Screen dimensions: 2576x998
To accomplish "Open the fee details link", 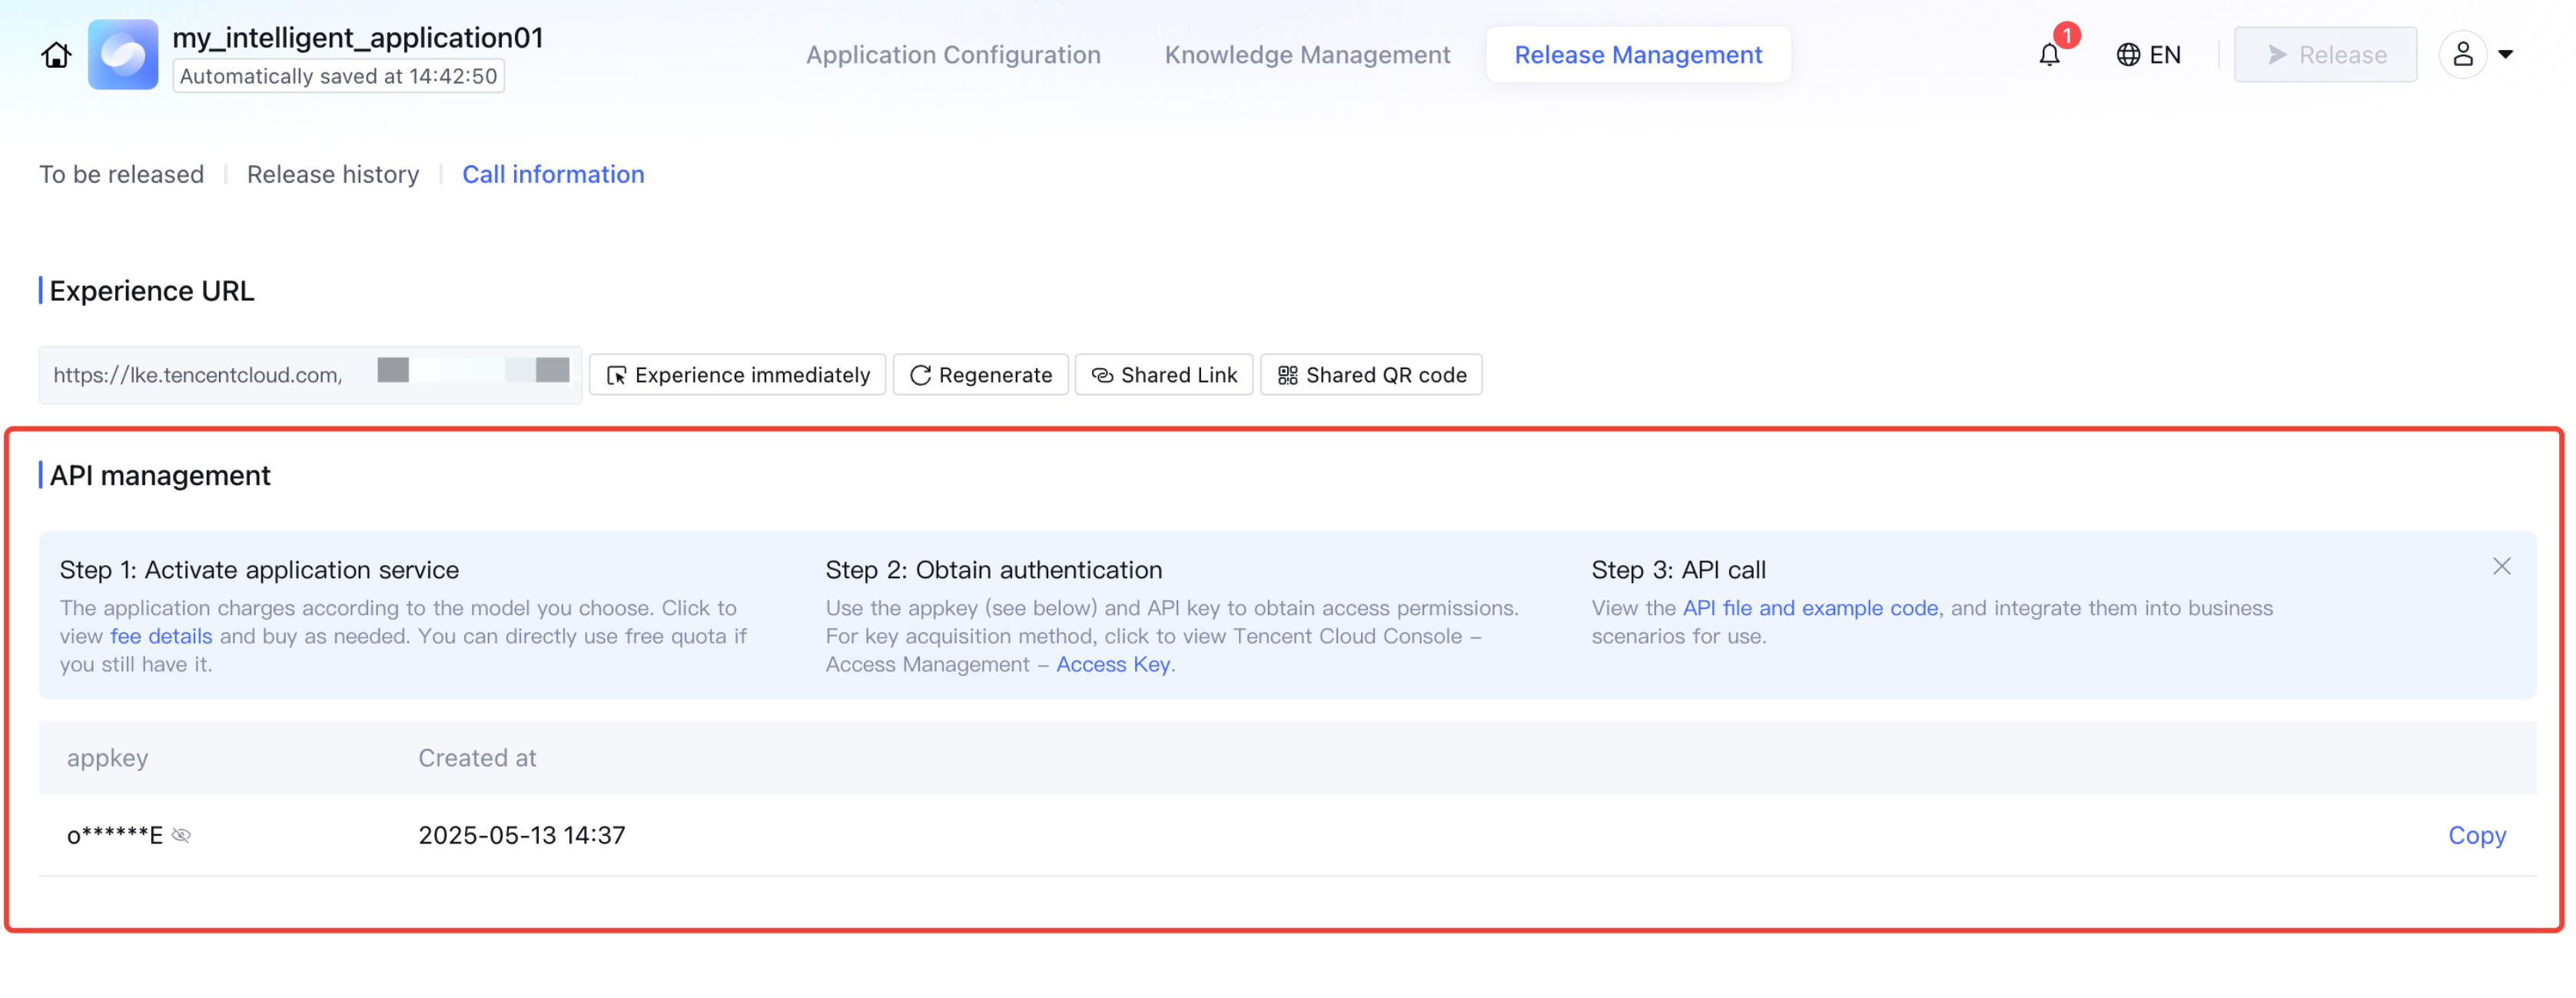I will coord(161,636).
